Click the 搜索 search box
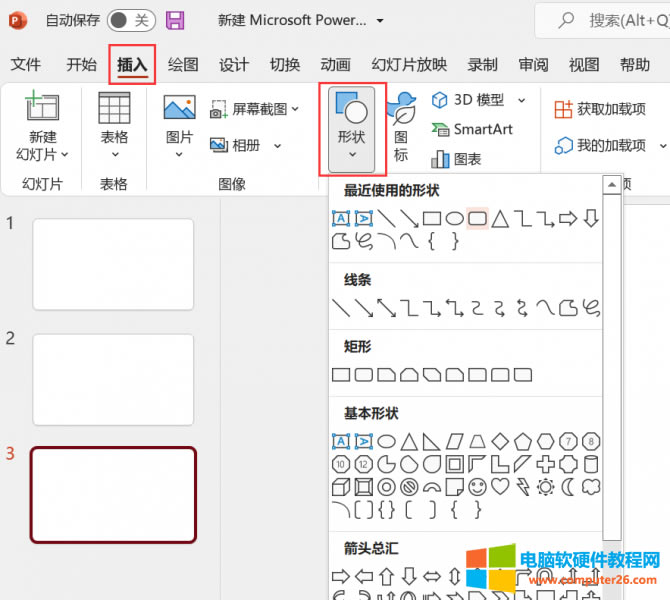670x600 pixels. (x=610, y=20)
